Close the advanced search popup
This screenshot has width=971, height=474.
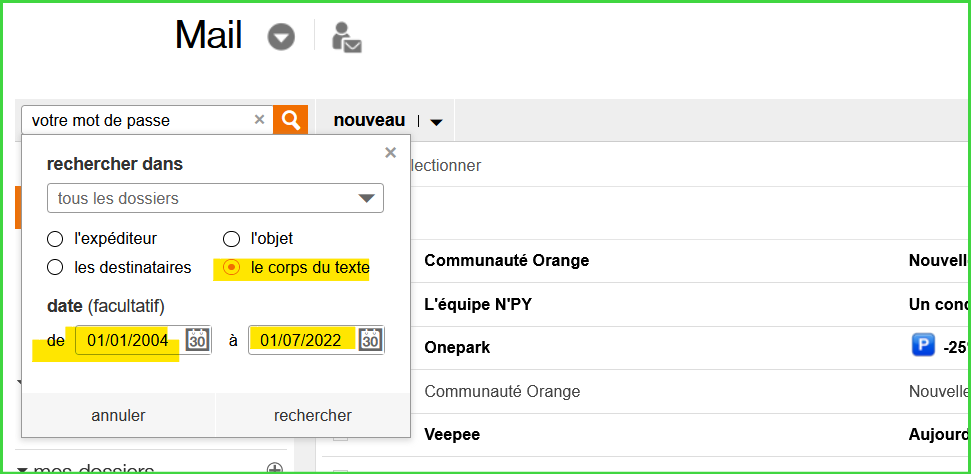point(390,153)
